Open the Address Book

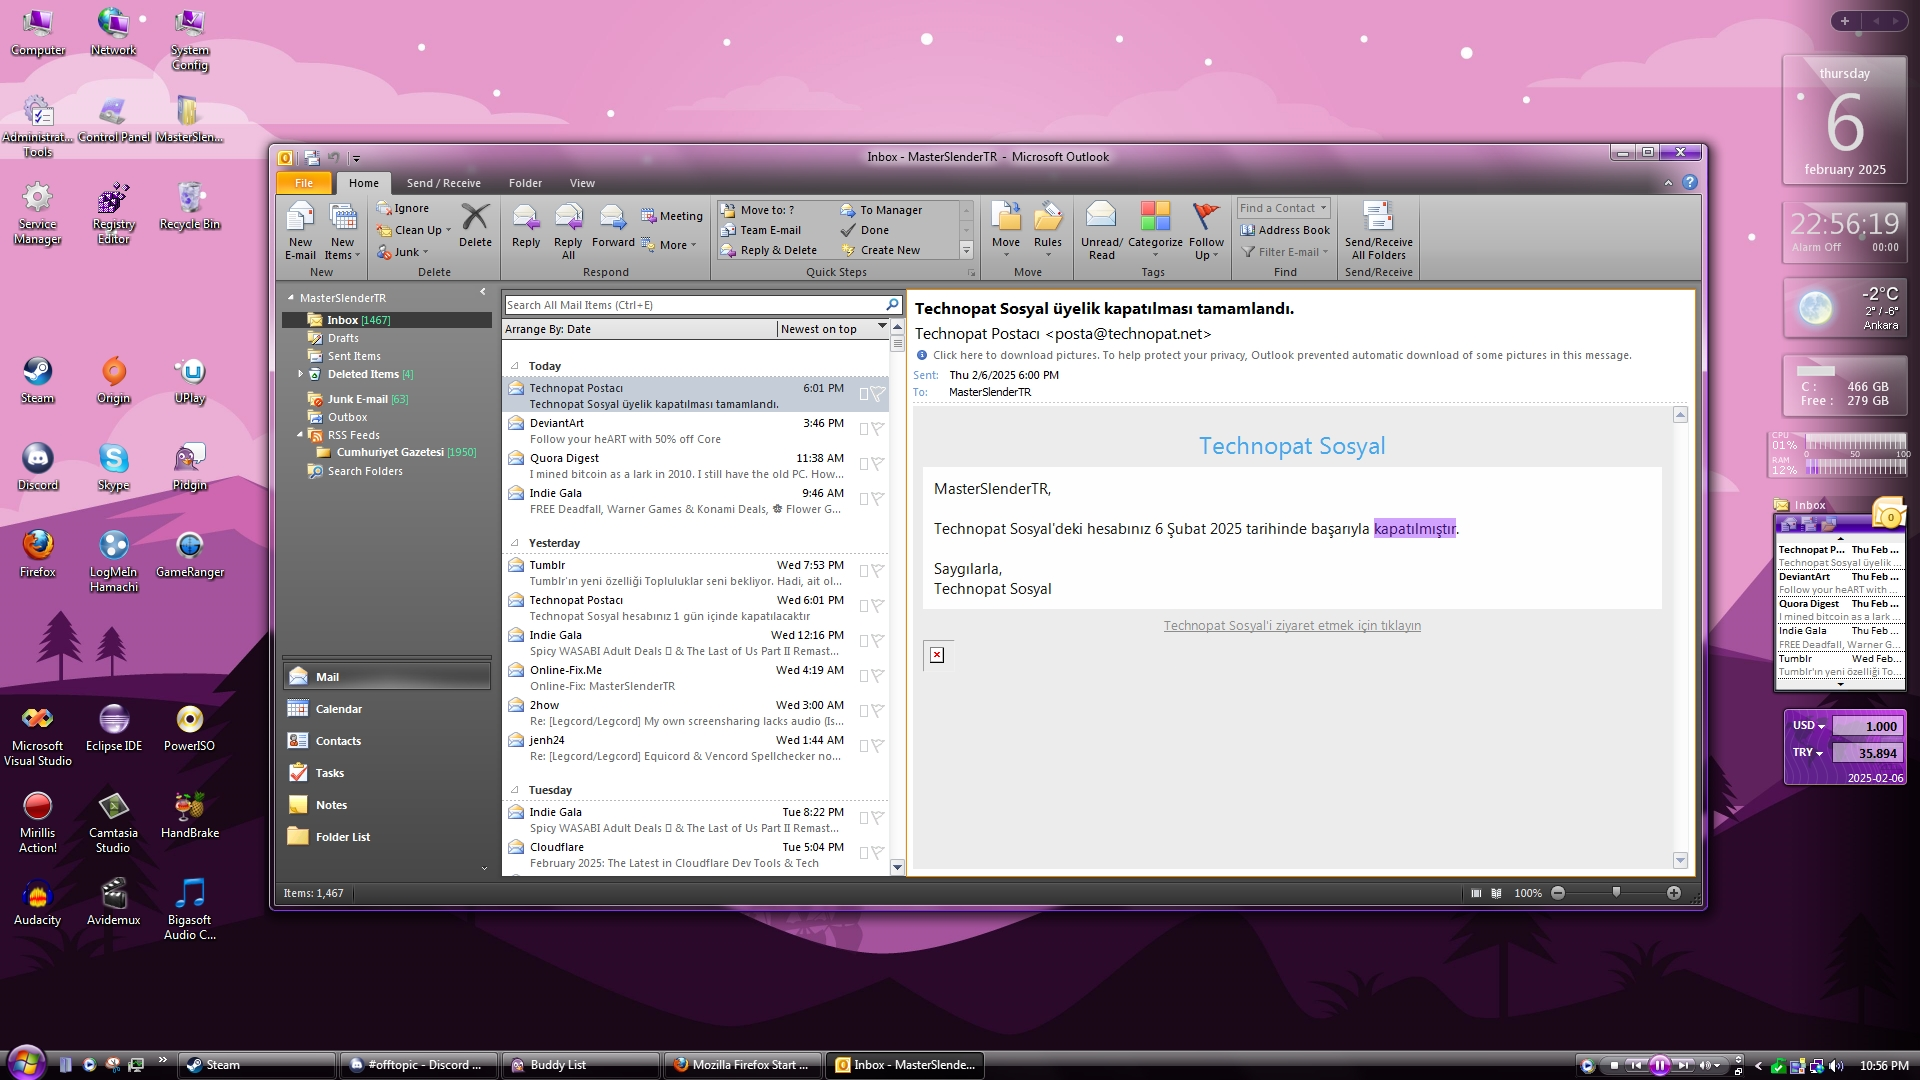click(1285, 230)
